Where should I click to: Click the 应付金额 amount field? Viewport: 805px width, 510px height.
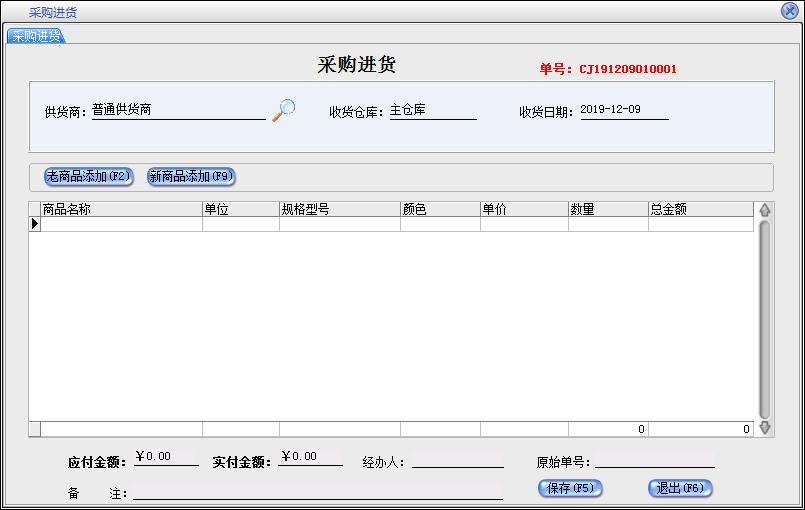166,457
